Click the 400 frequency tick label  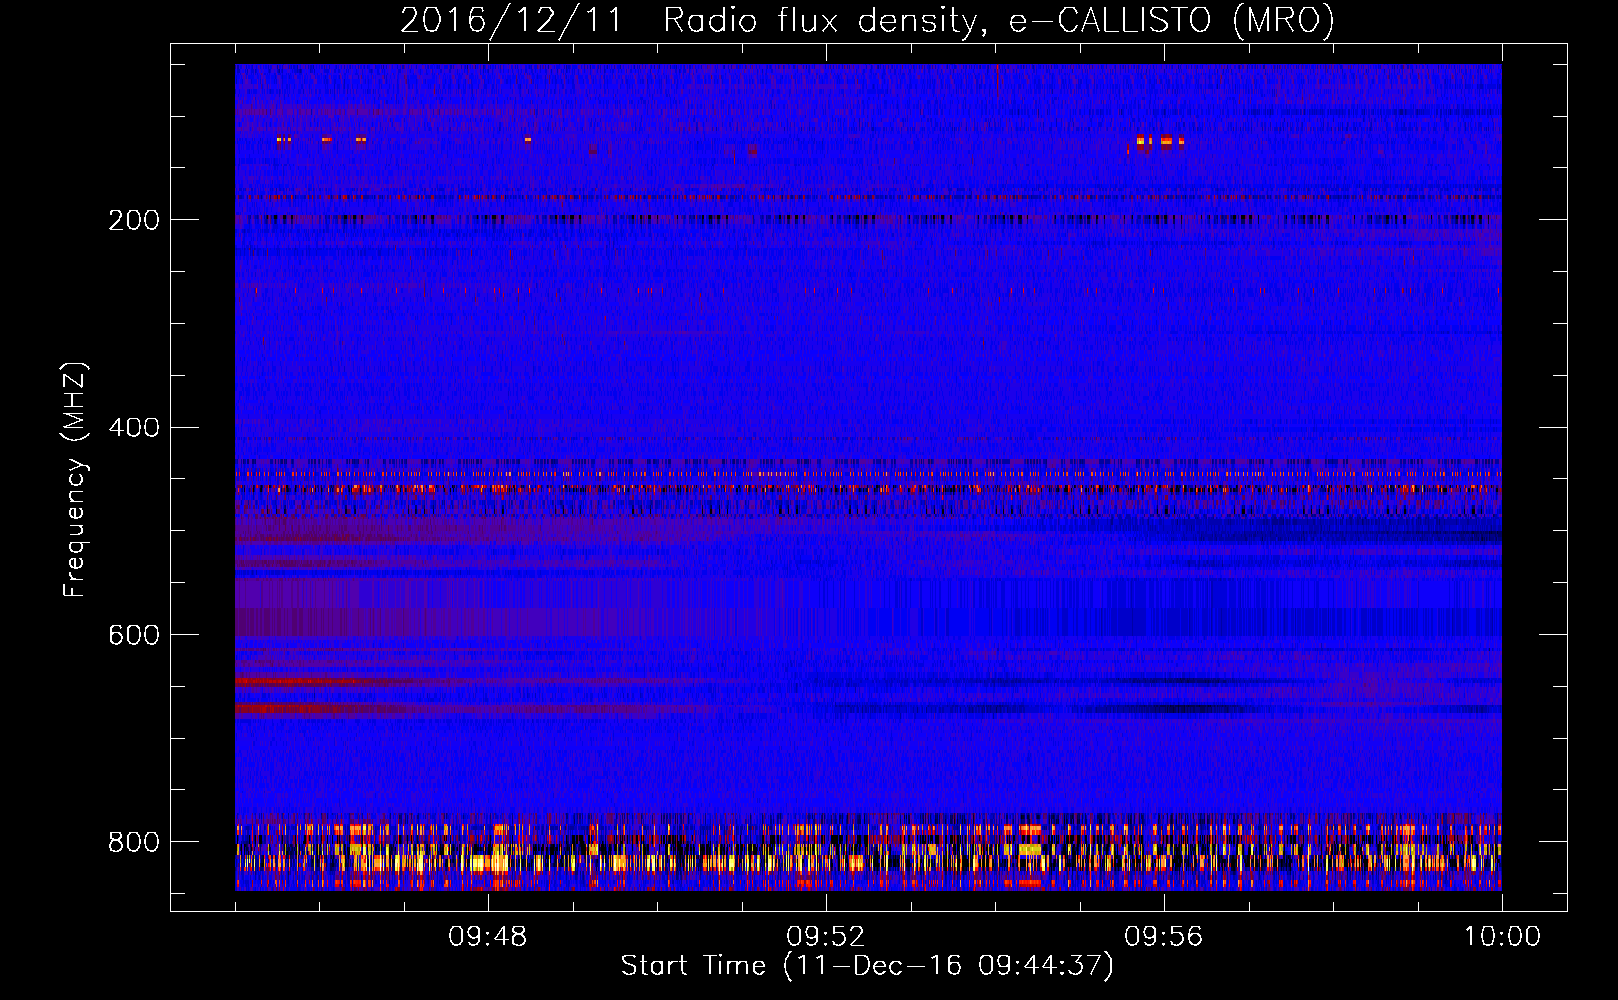(x=134, y=428)
